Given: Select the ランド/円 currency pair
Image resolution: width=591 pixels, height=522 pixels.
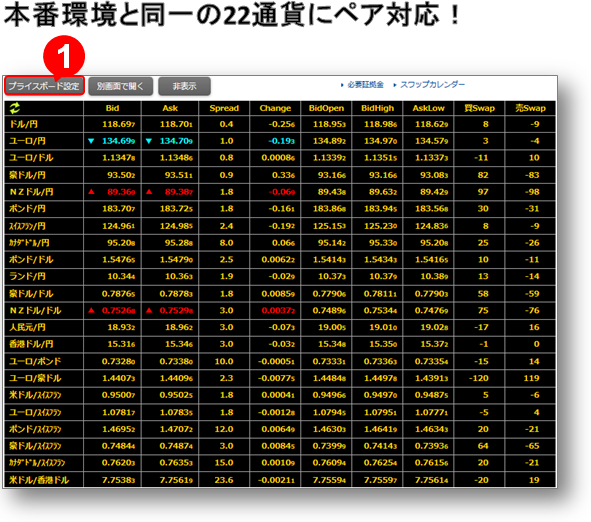Looking at the screenshot, I should click(27, 276).
